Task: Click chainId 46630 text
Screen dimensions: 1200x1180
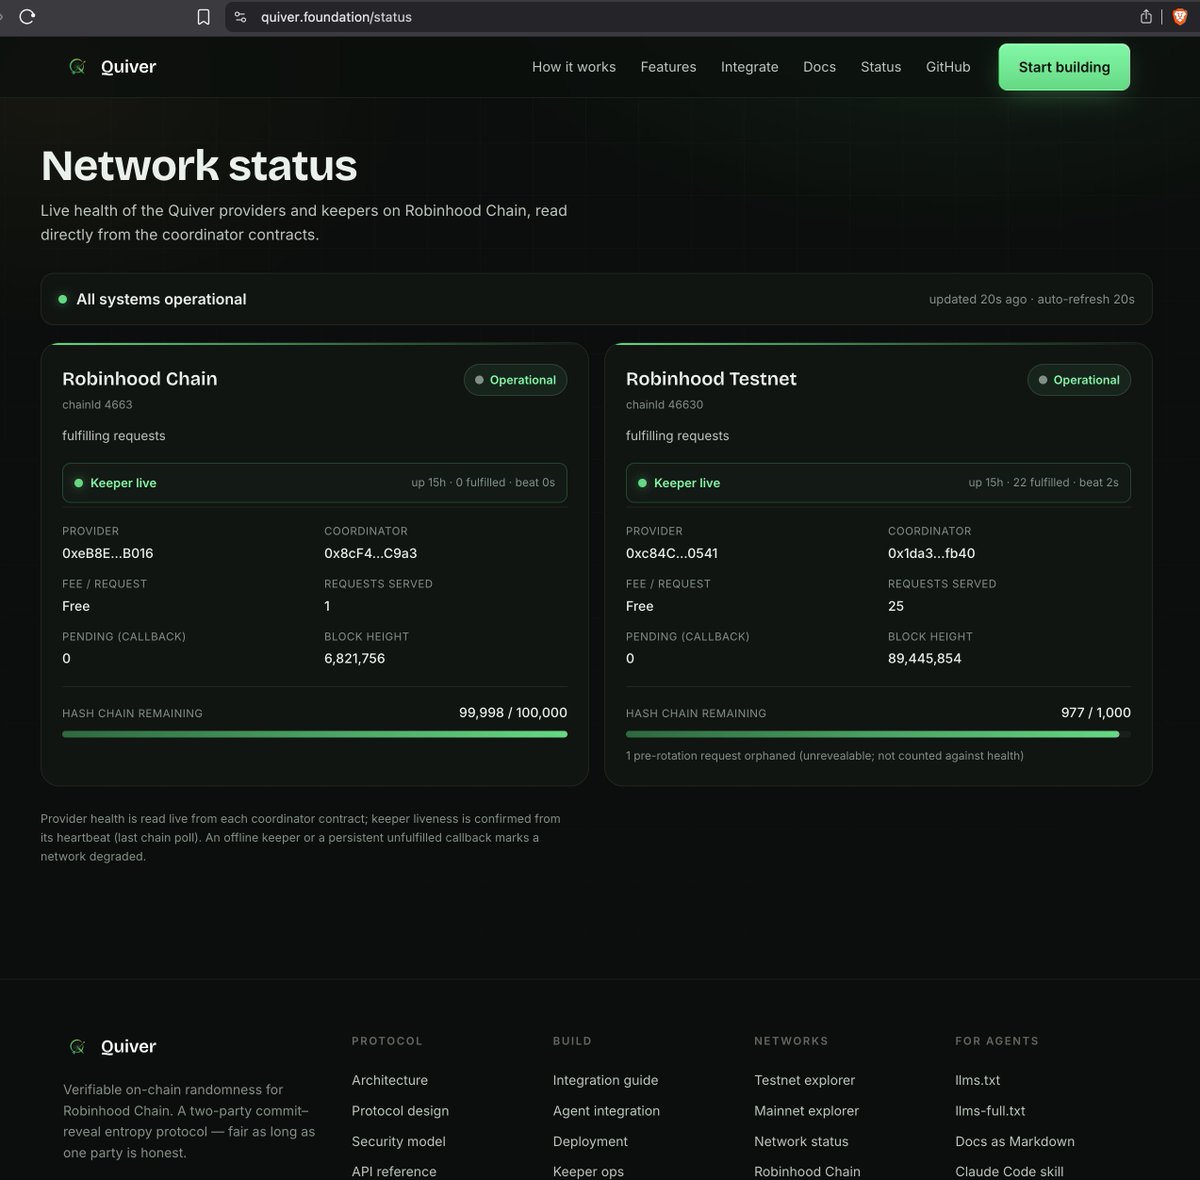Action: pos(664,405)
